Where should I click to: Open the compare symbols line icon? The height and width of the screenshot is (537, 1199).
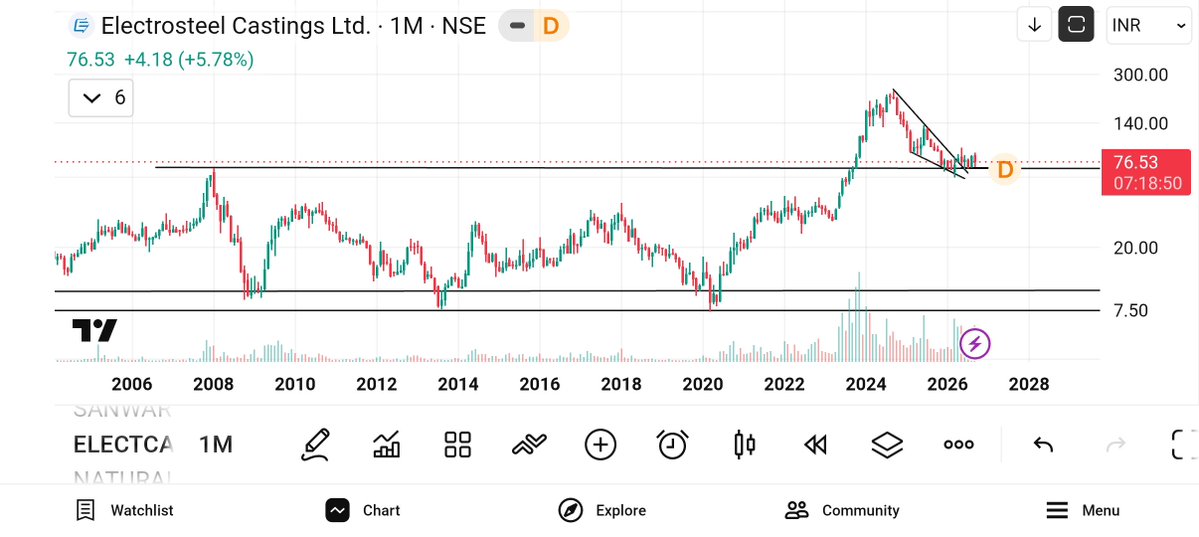529,444
